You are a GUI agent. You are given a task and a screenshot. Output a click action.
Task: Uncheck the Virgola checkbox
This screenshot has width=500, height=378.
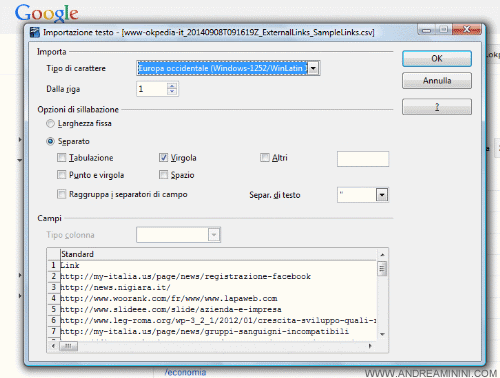[163, 157]
